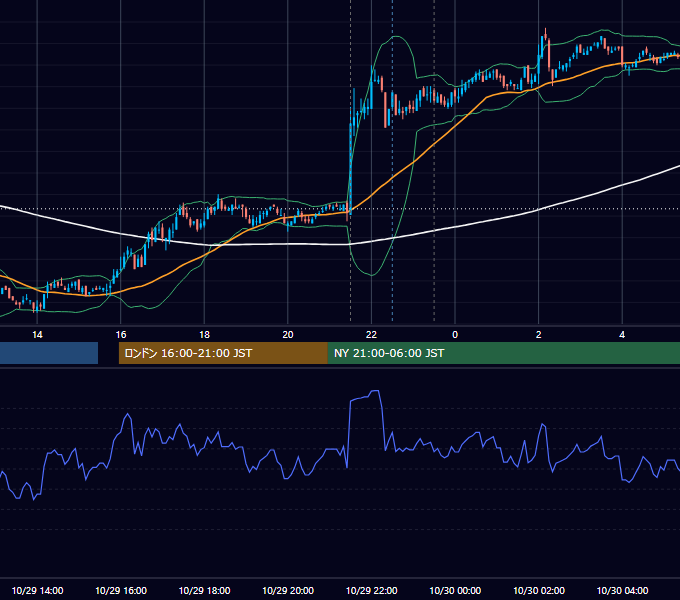Viewport: 680px width, 600px height.
Task: Click the 10/29 20:00 time label
Action: point(288,590)
